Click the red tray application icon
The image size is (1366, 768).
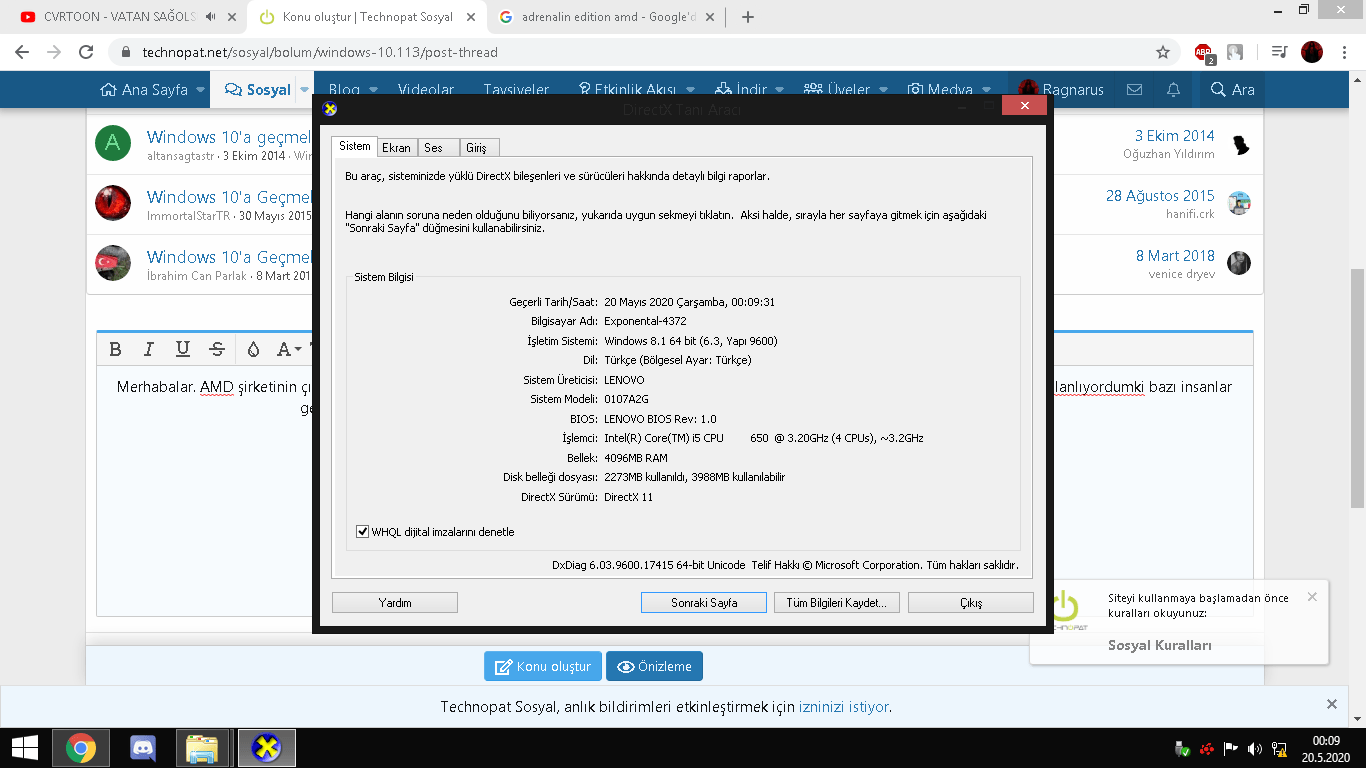(1207, 748)
